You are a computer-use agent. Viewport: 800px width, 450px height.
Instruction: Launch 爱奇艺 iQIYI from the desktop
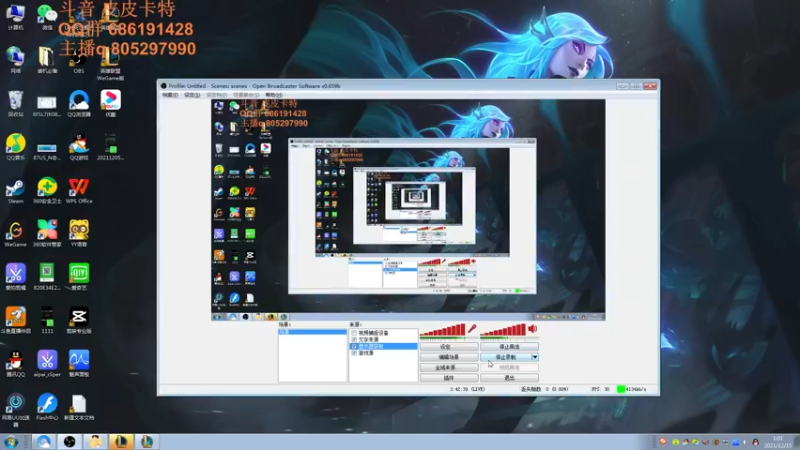click(79, 277)
